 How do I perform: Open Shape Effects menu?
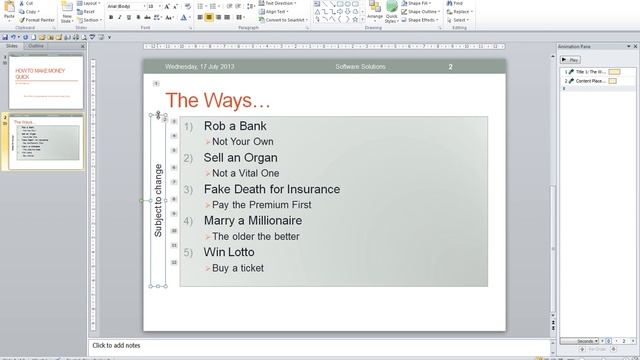tap(420, 20)
